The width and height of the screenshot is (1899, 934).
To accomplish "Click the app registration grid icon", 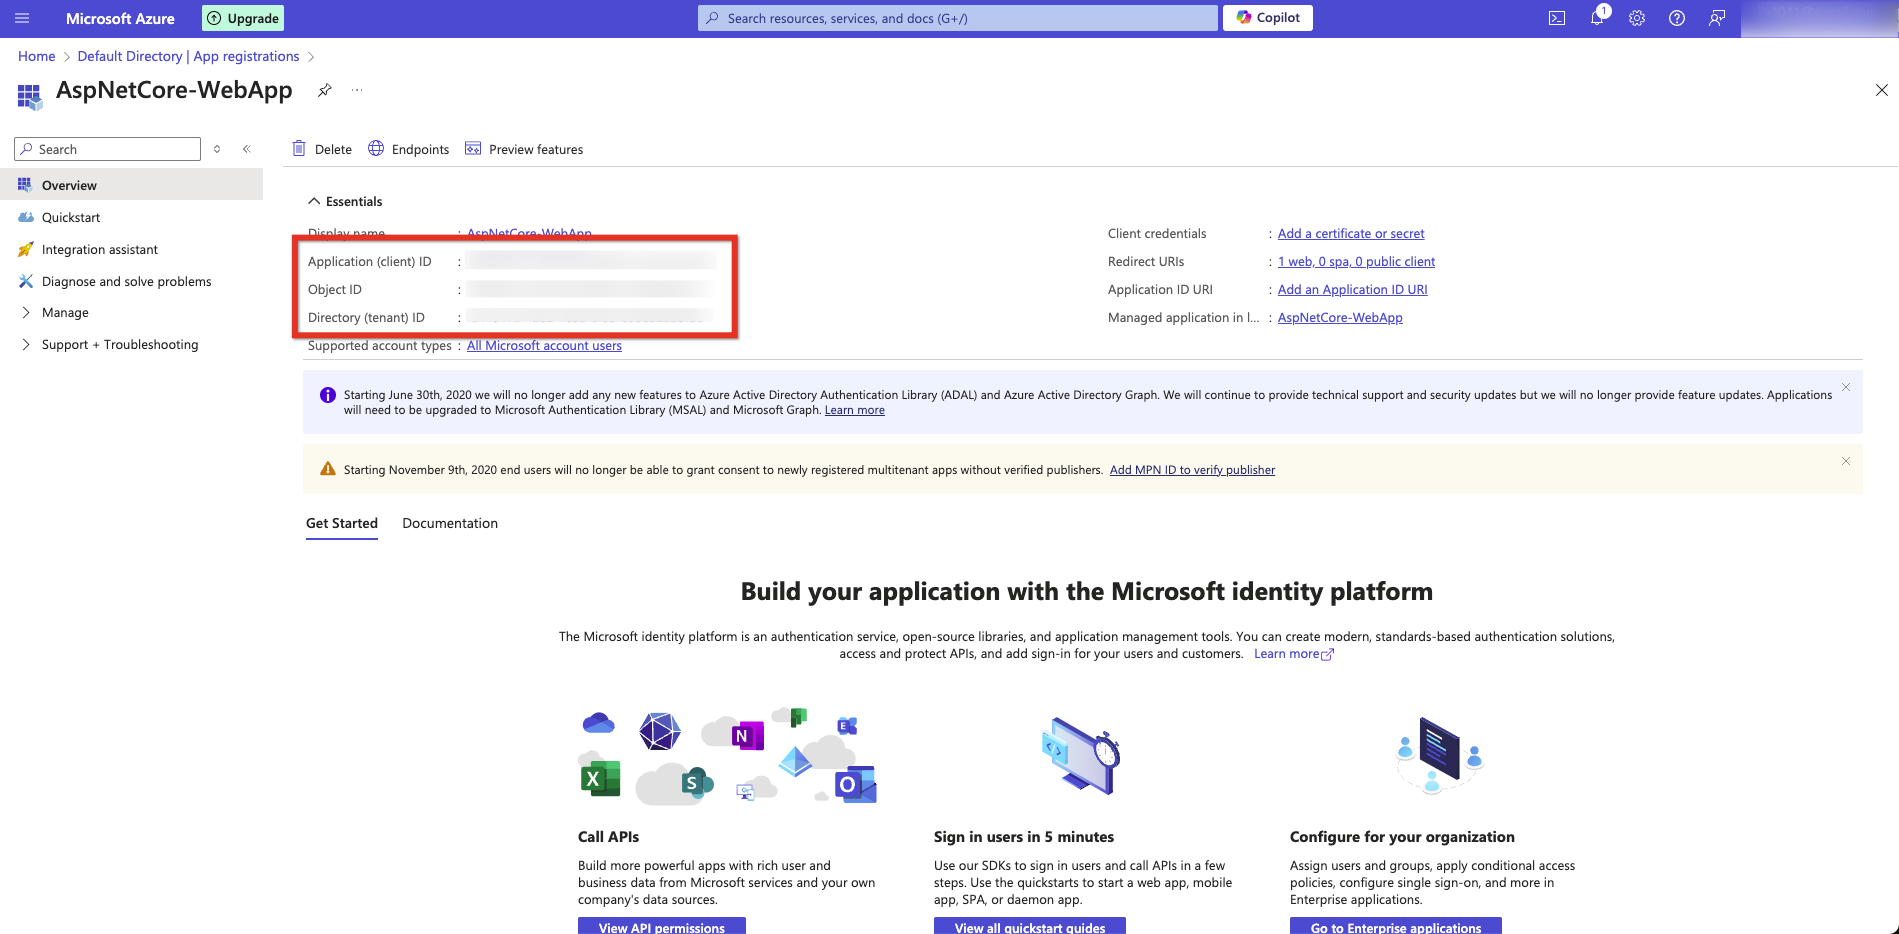I will coord(30,96).
